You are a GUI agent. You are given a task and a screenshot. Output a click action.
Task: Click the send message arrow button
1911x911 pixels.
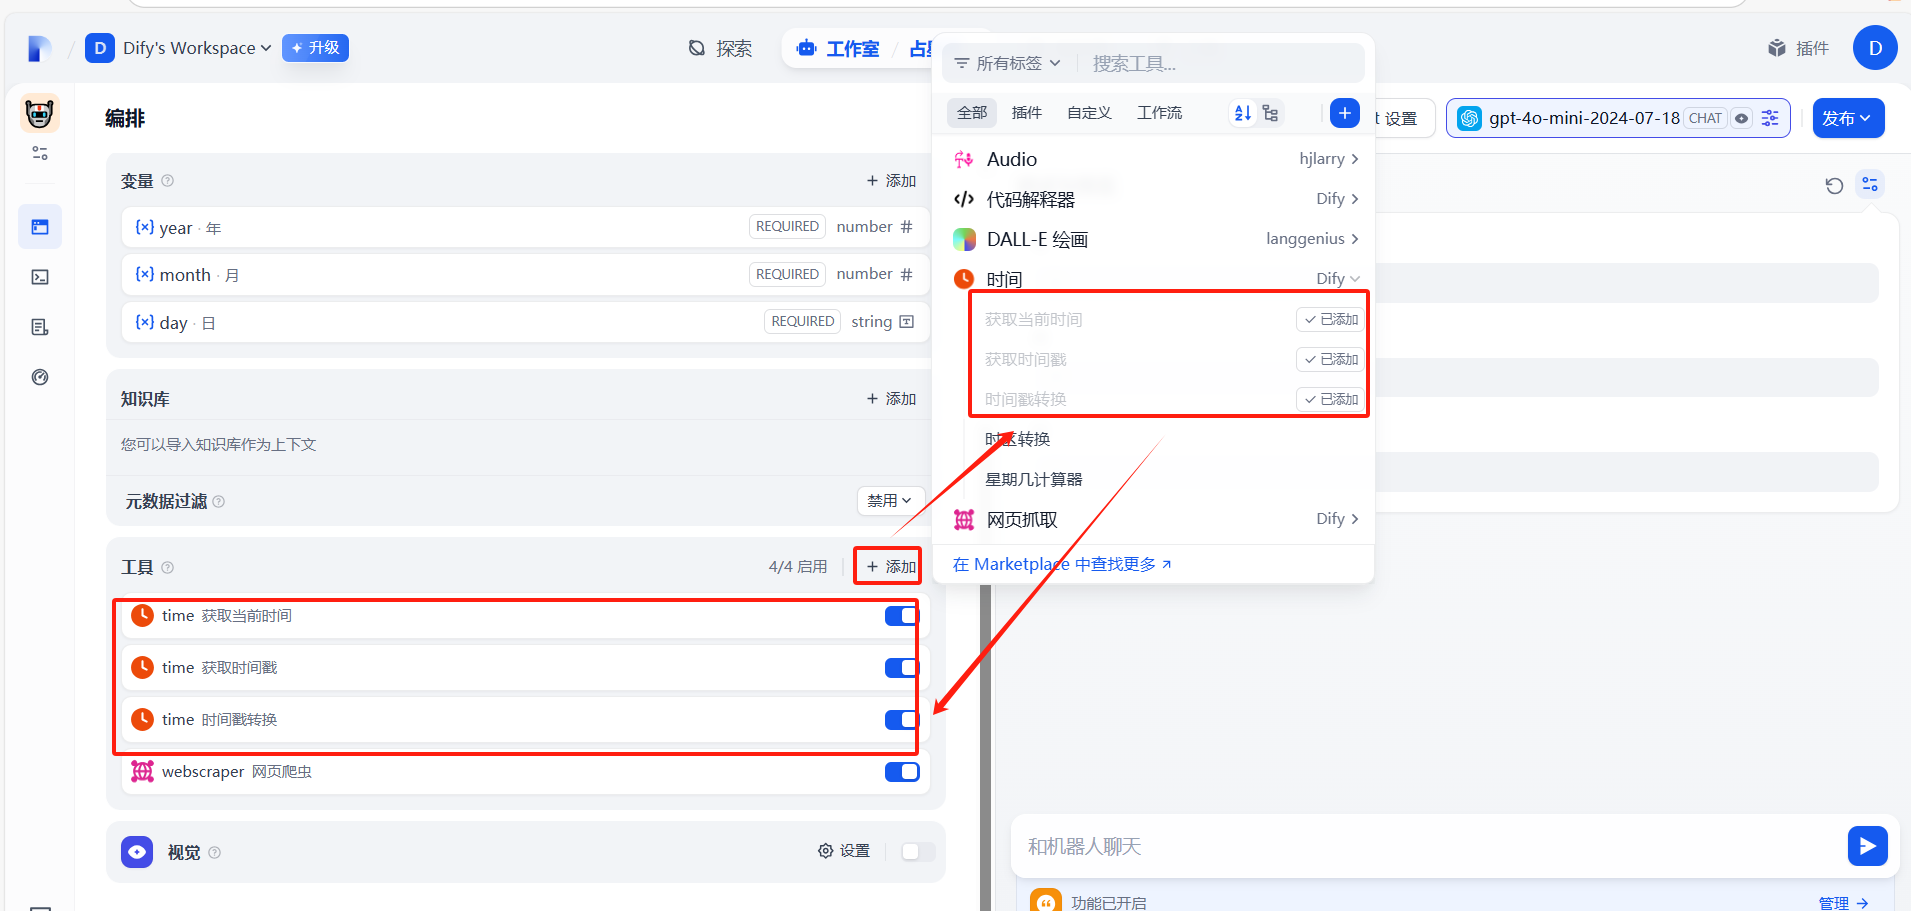pos(1867,846)
